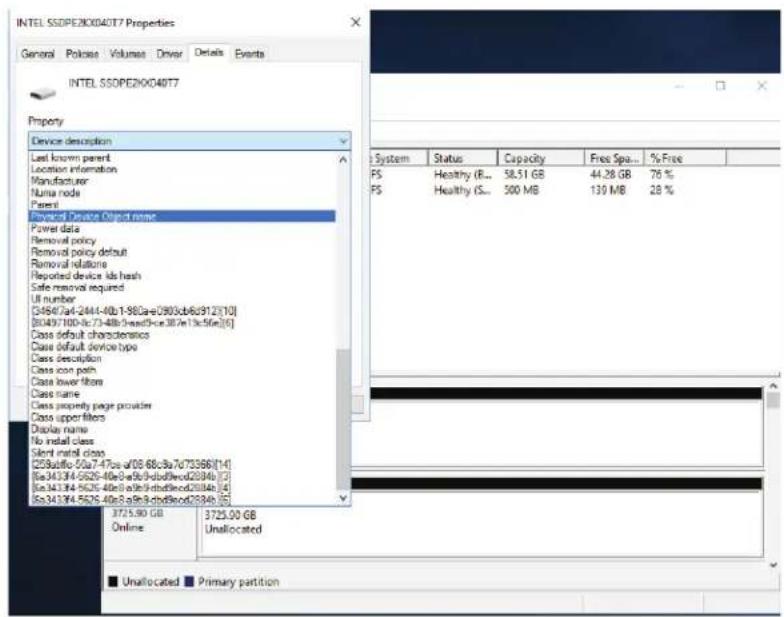This screenshot has width=784, height=617.
Task: Click the Unallocated legend black swatch
Action: [x=113, y=582]
